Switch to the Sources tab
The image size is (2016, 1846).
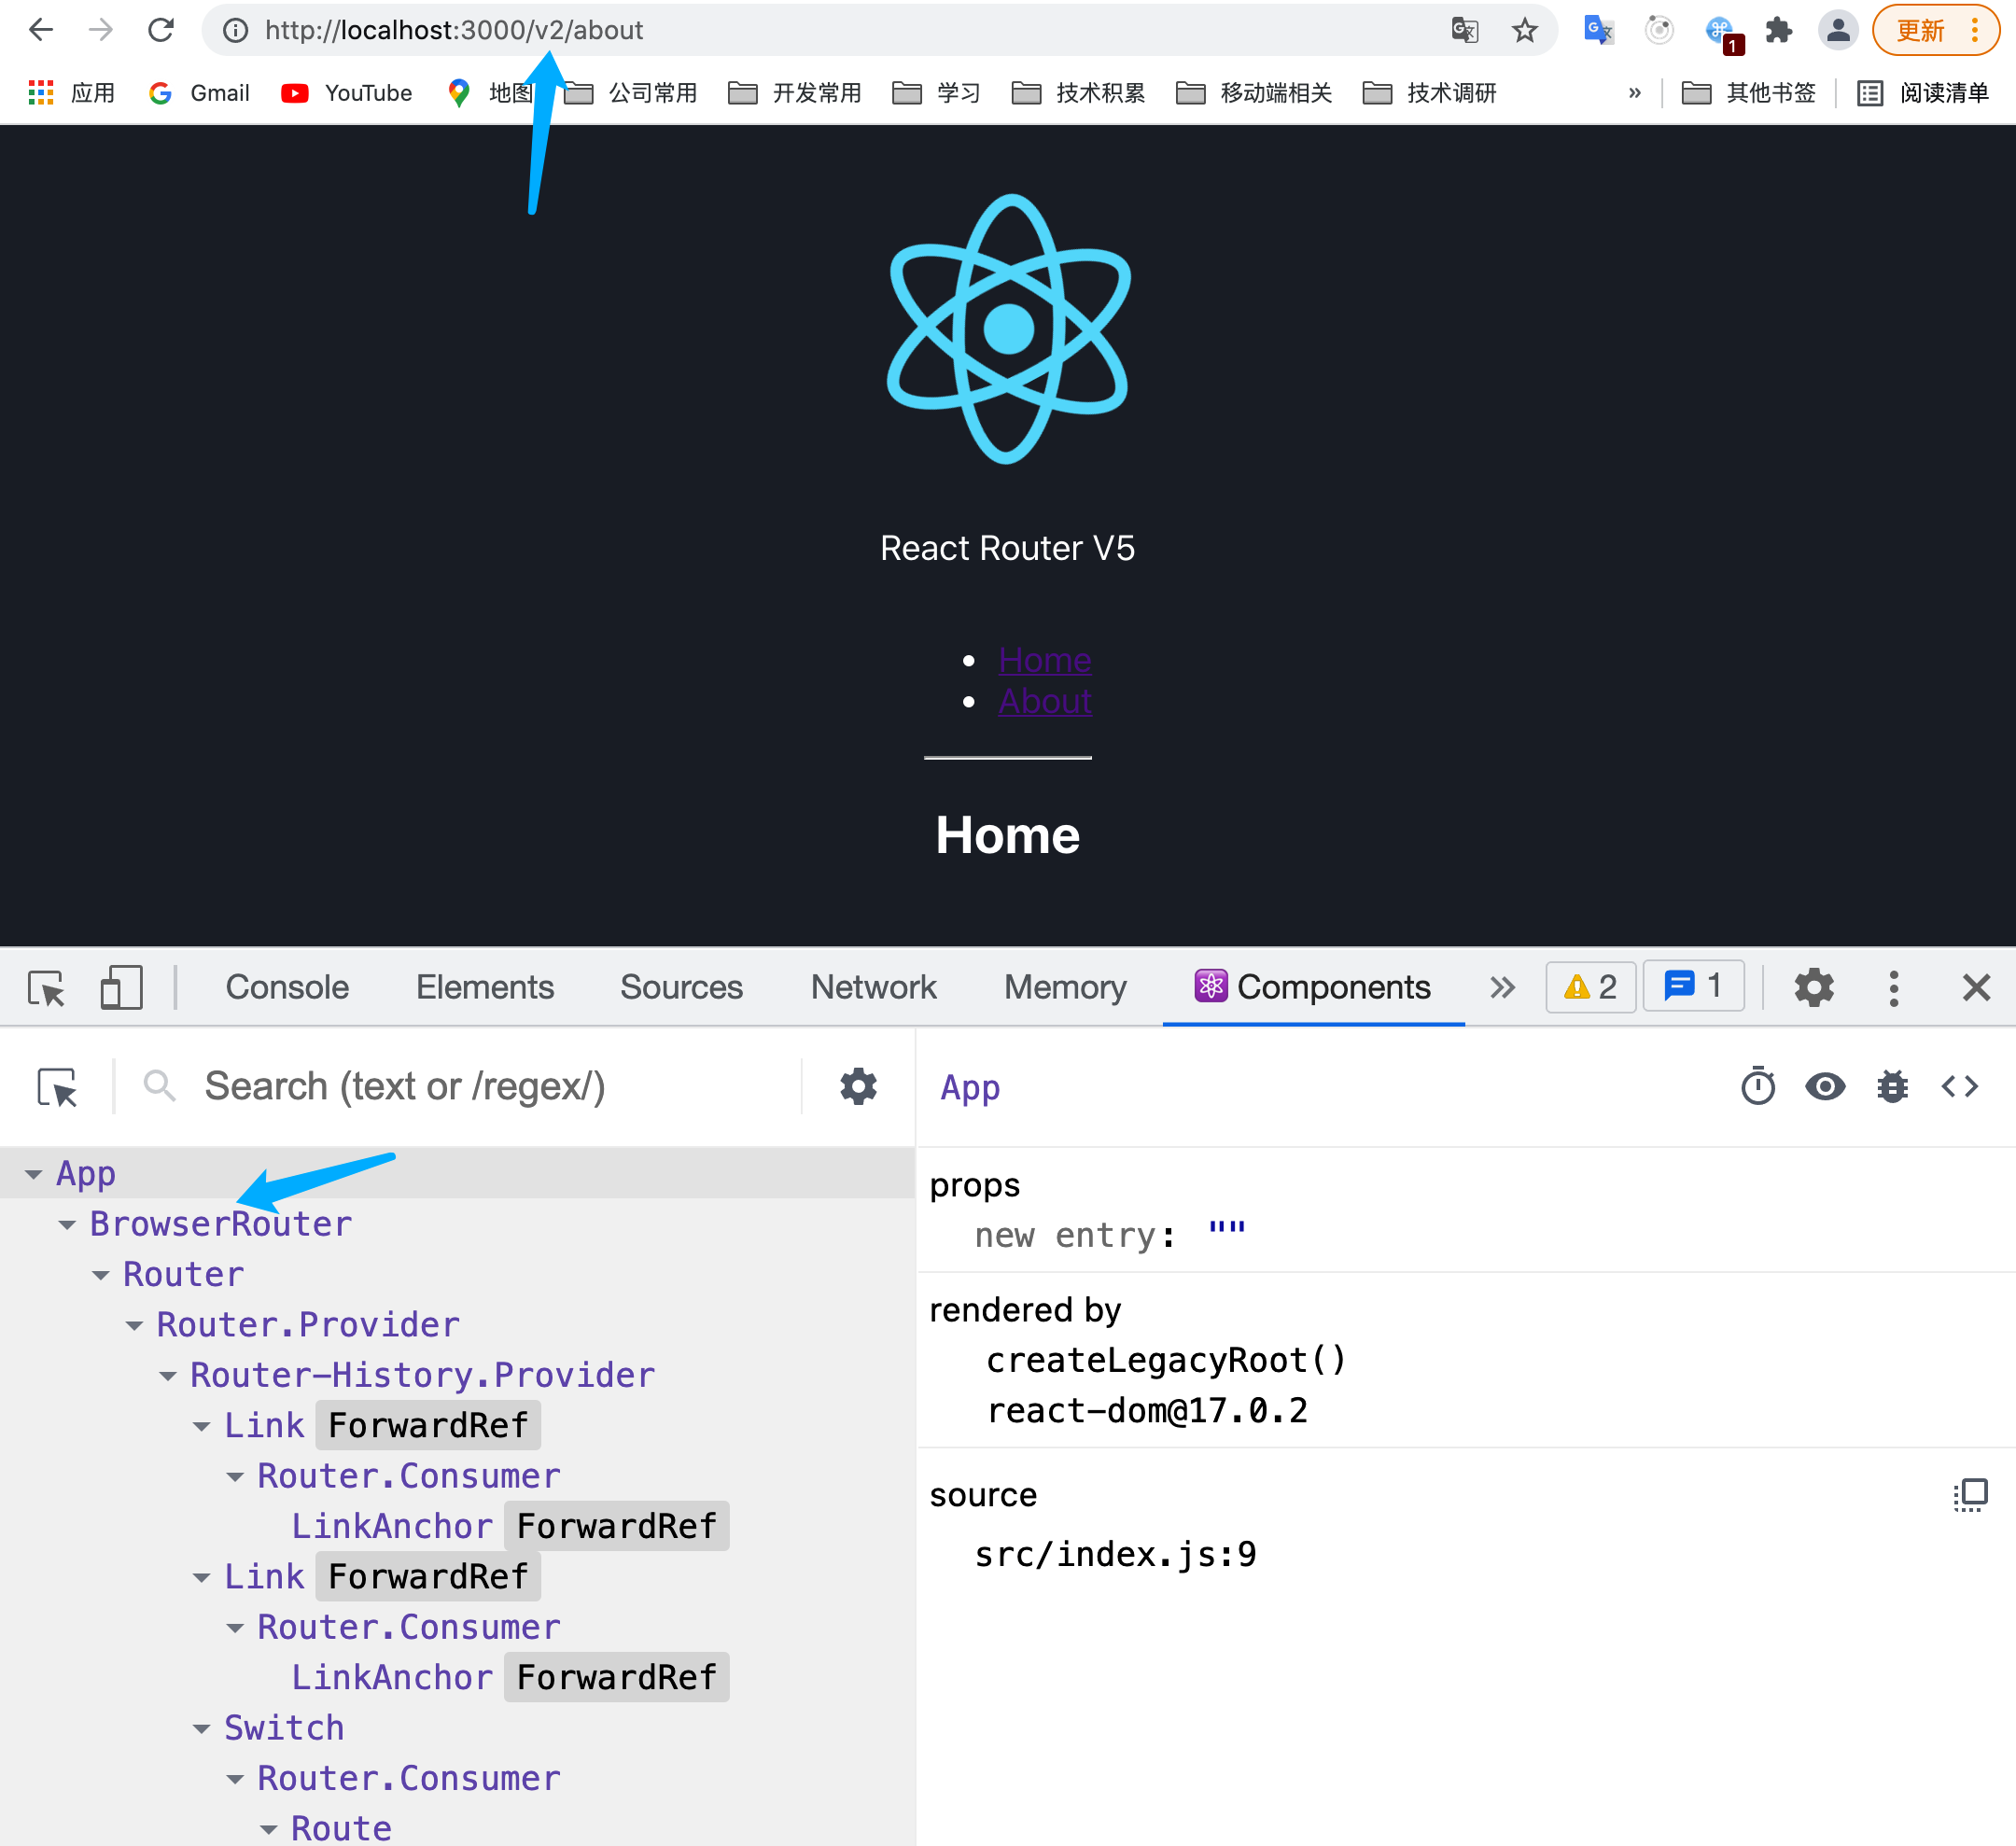(x=681, y=987)
